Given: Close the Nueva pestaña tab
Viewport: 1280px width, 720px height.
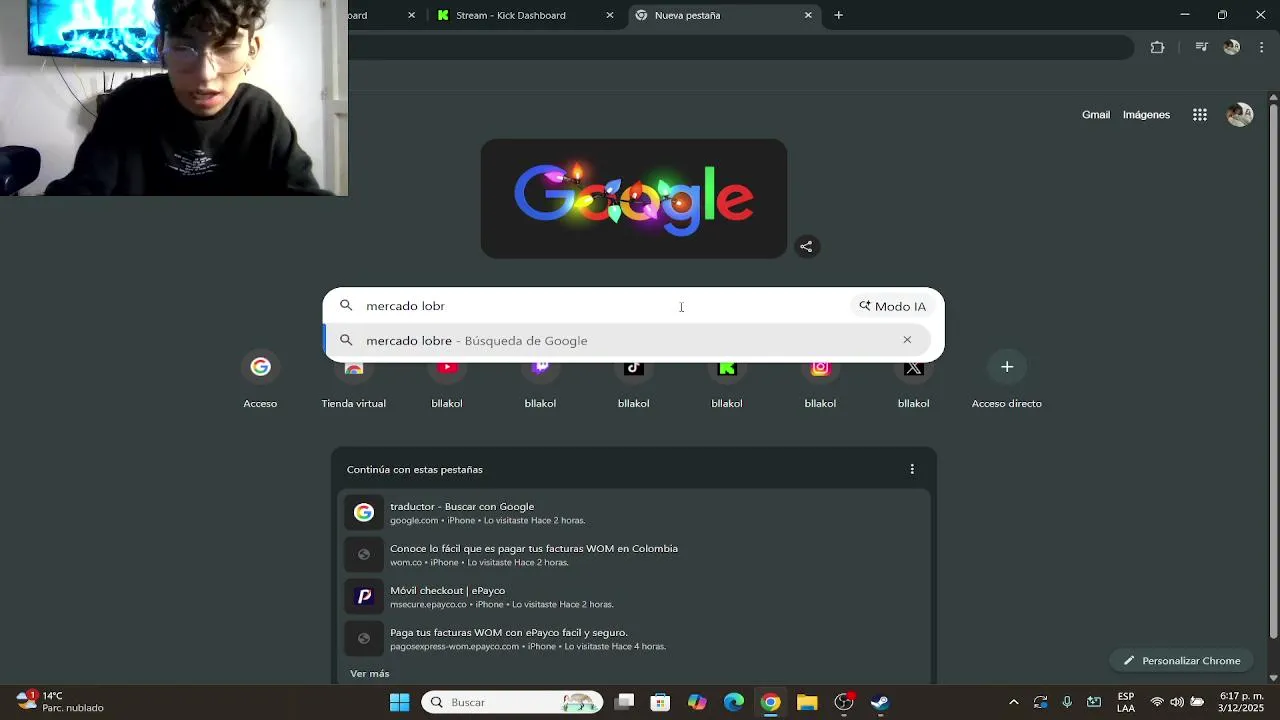Looking at the screenshot, I should pyautogui.click(x=808, y=15).
